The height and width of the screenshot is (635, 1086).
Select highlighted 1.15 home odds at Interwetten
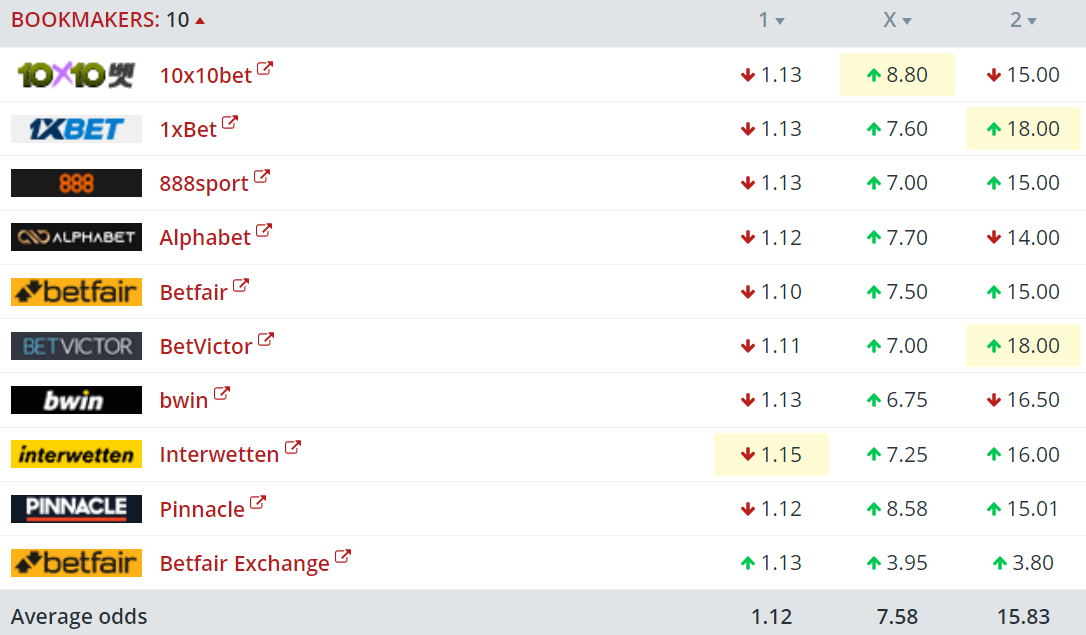771,454
